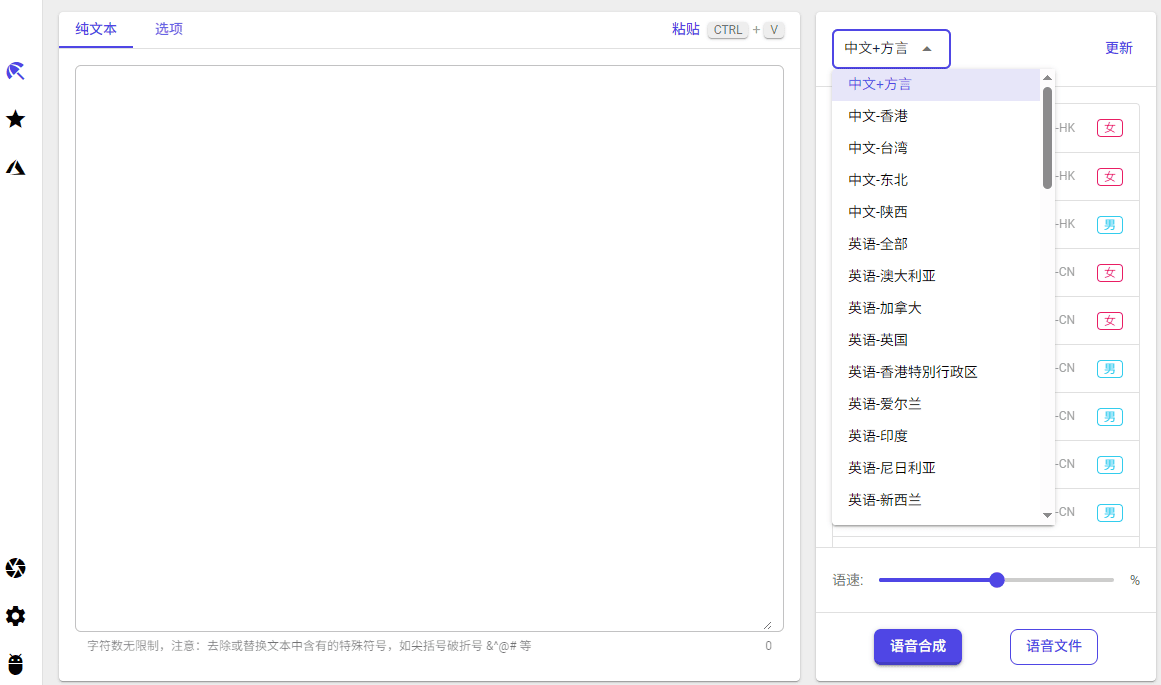Choose 英语-尼日利亚 in the language list
This screenshot has height=685, width=1161.
tap(936, 468)
